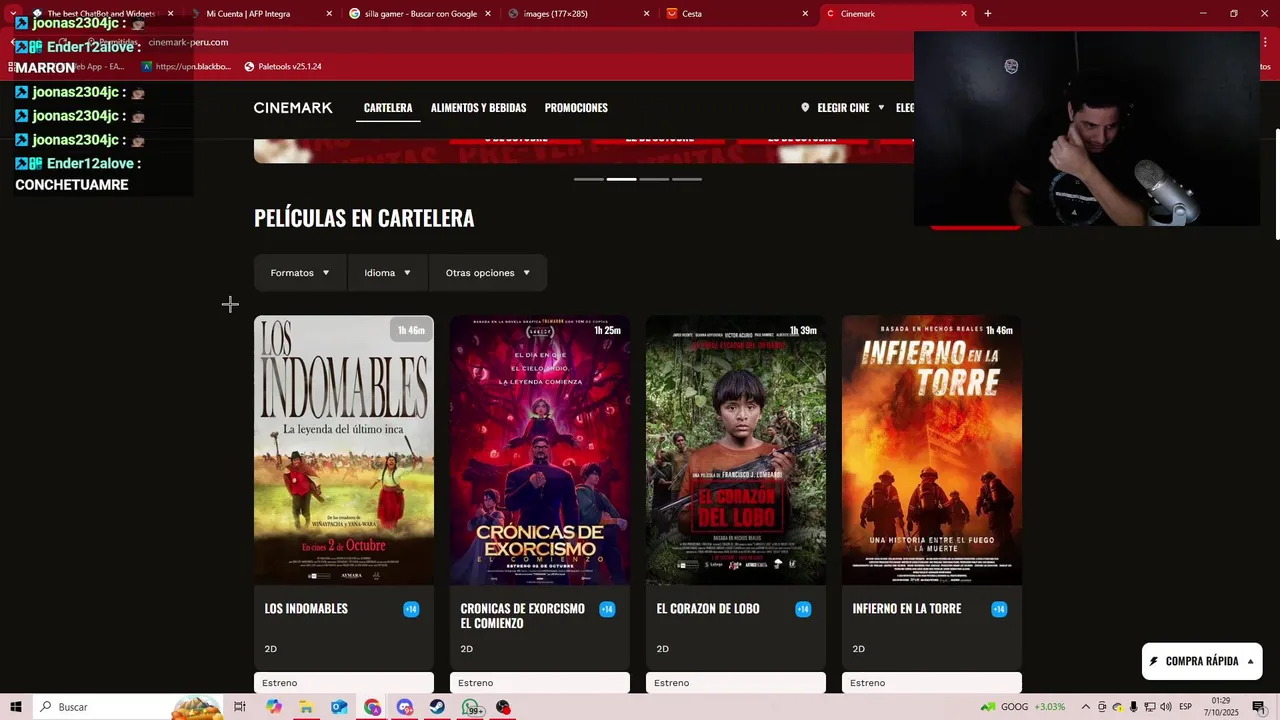Switch to Mi Cuenta AFP Integra tab

pyautogui.click(x=260, y=14)
